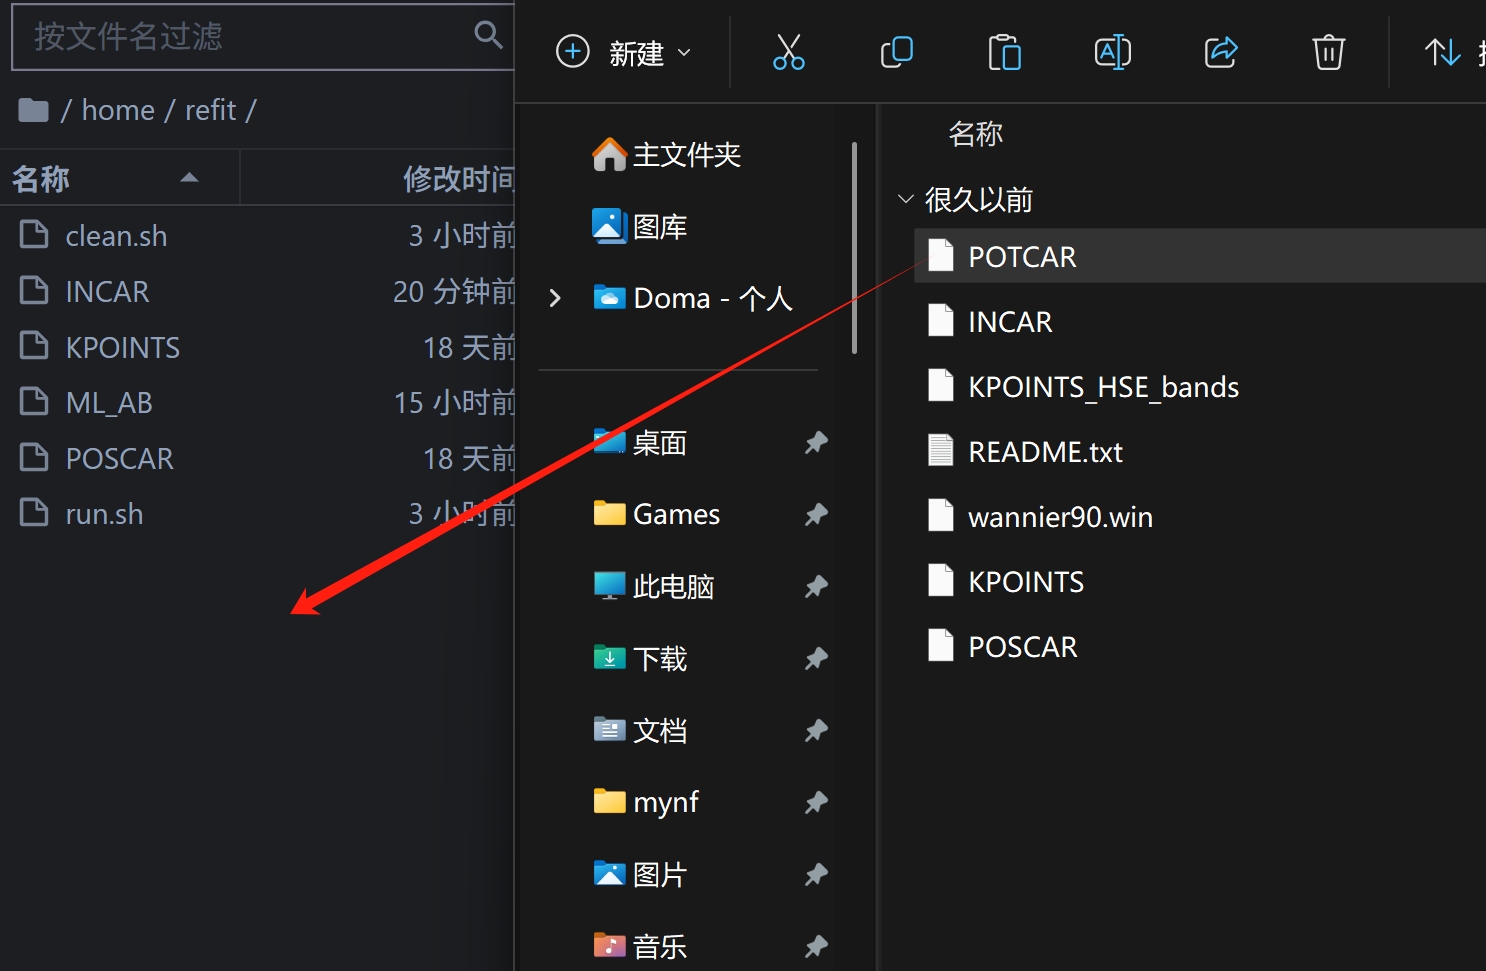Toggle the pin beside mynf folder

[x=816, y=802]
